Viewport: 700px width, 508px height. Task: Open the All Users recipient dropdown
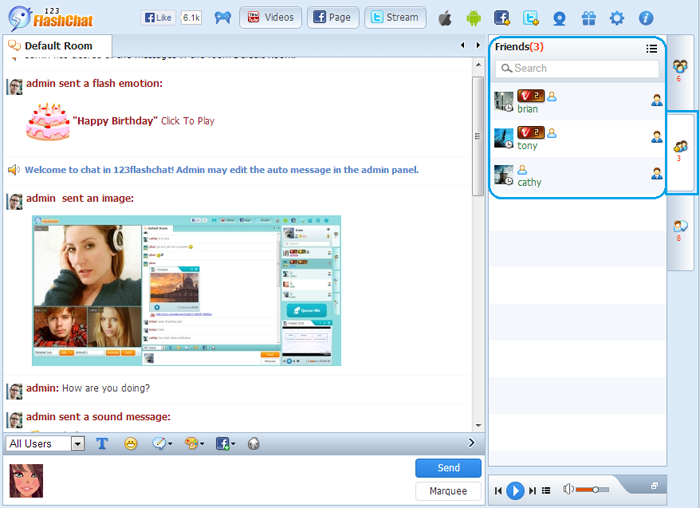(x=46, y=443)
